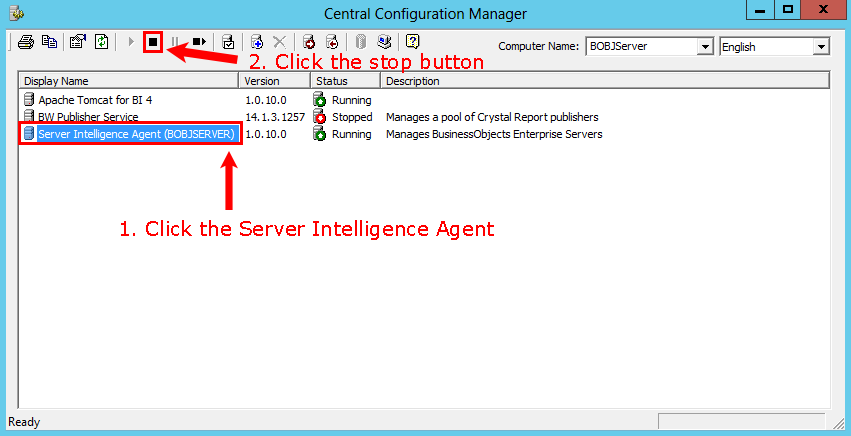
Task: Close the Central Configuration Manager window
Action: click(823, 10)
